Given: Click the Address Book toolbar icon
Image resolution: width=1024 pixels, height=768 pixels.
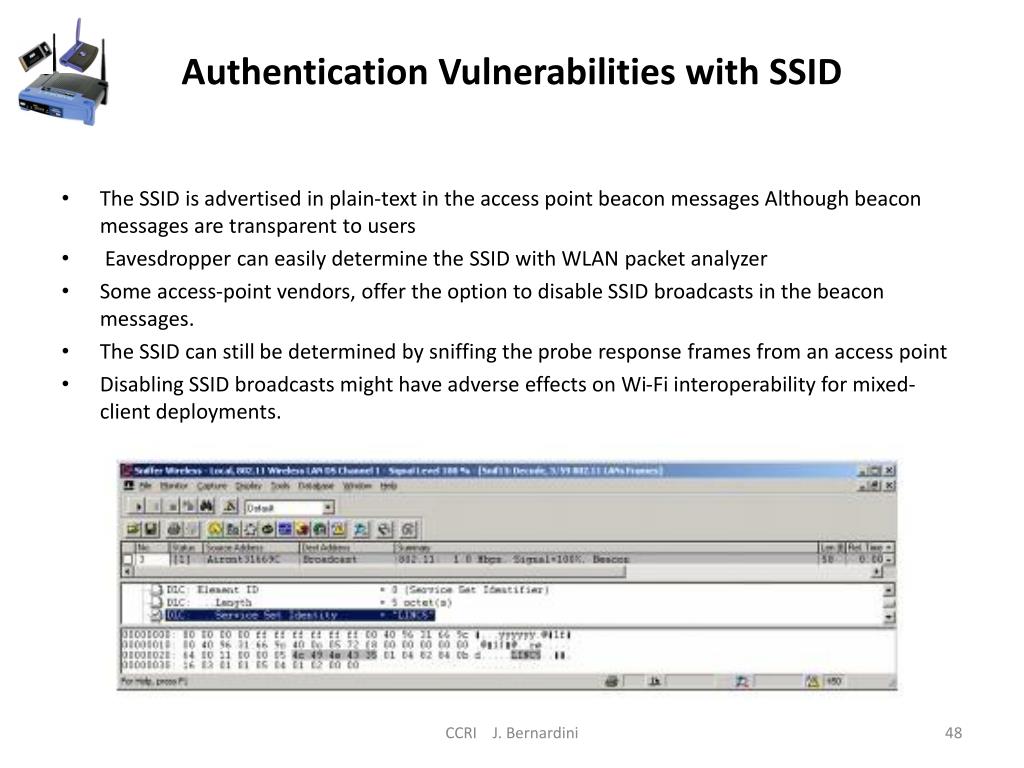Looking at the screenshot, I should (x=385, y=530).
